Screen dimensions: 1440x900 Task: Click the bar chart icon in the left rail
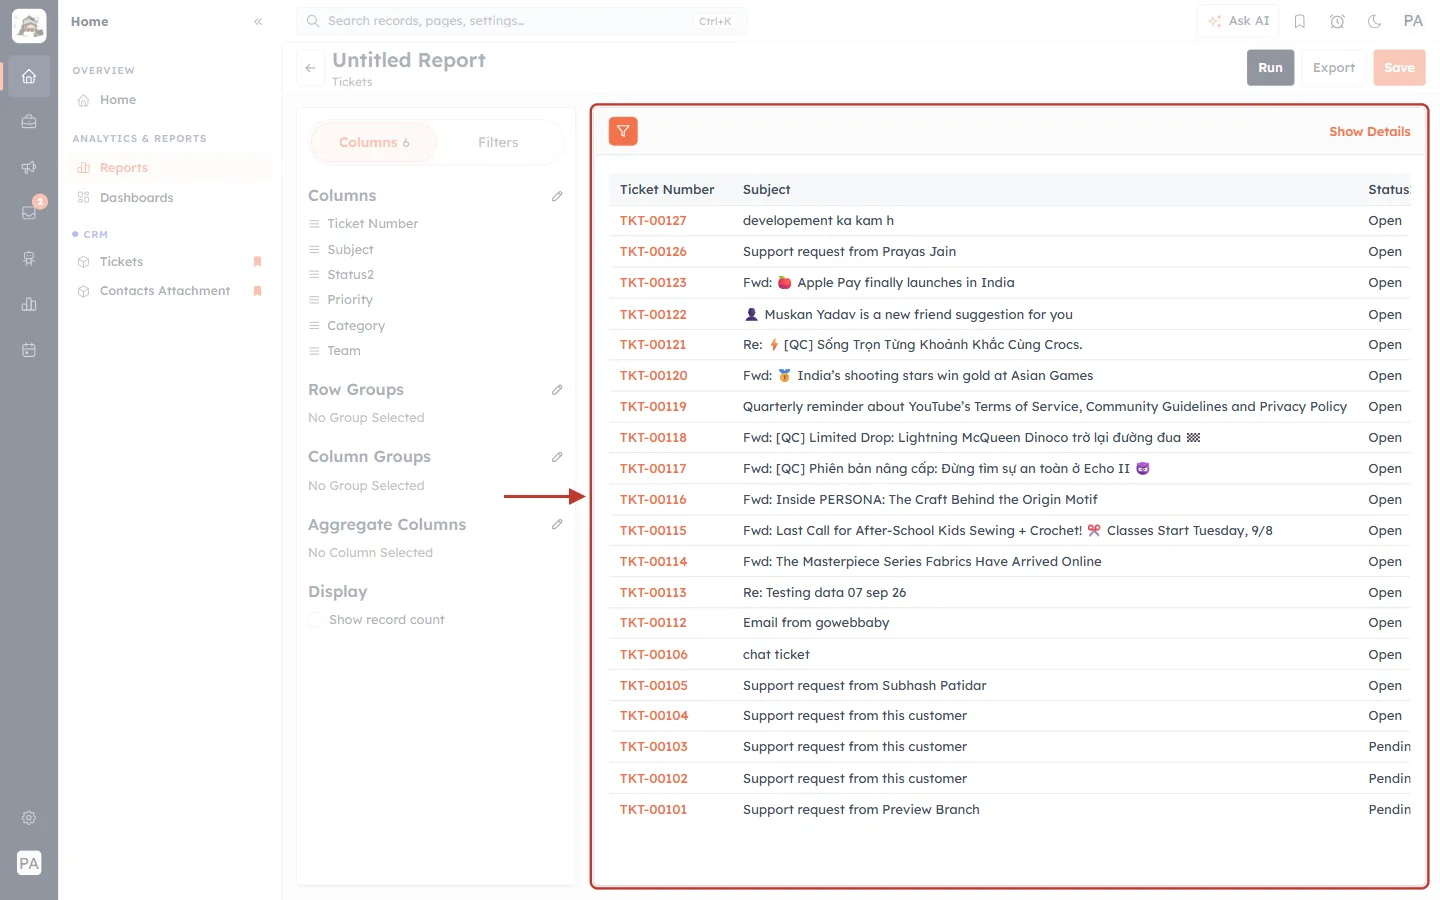(29, 304)
